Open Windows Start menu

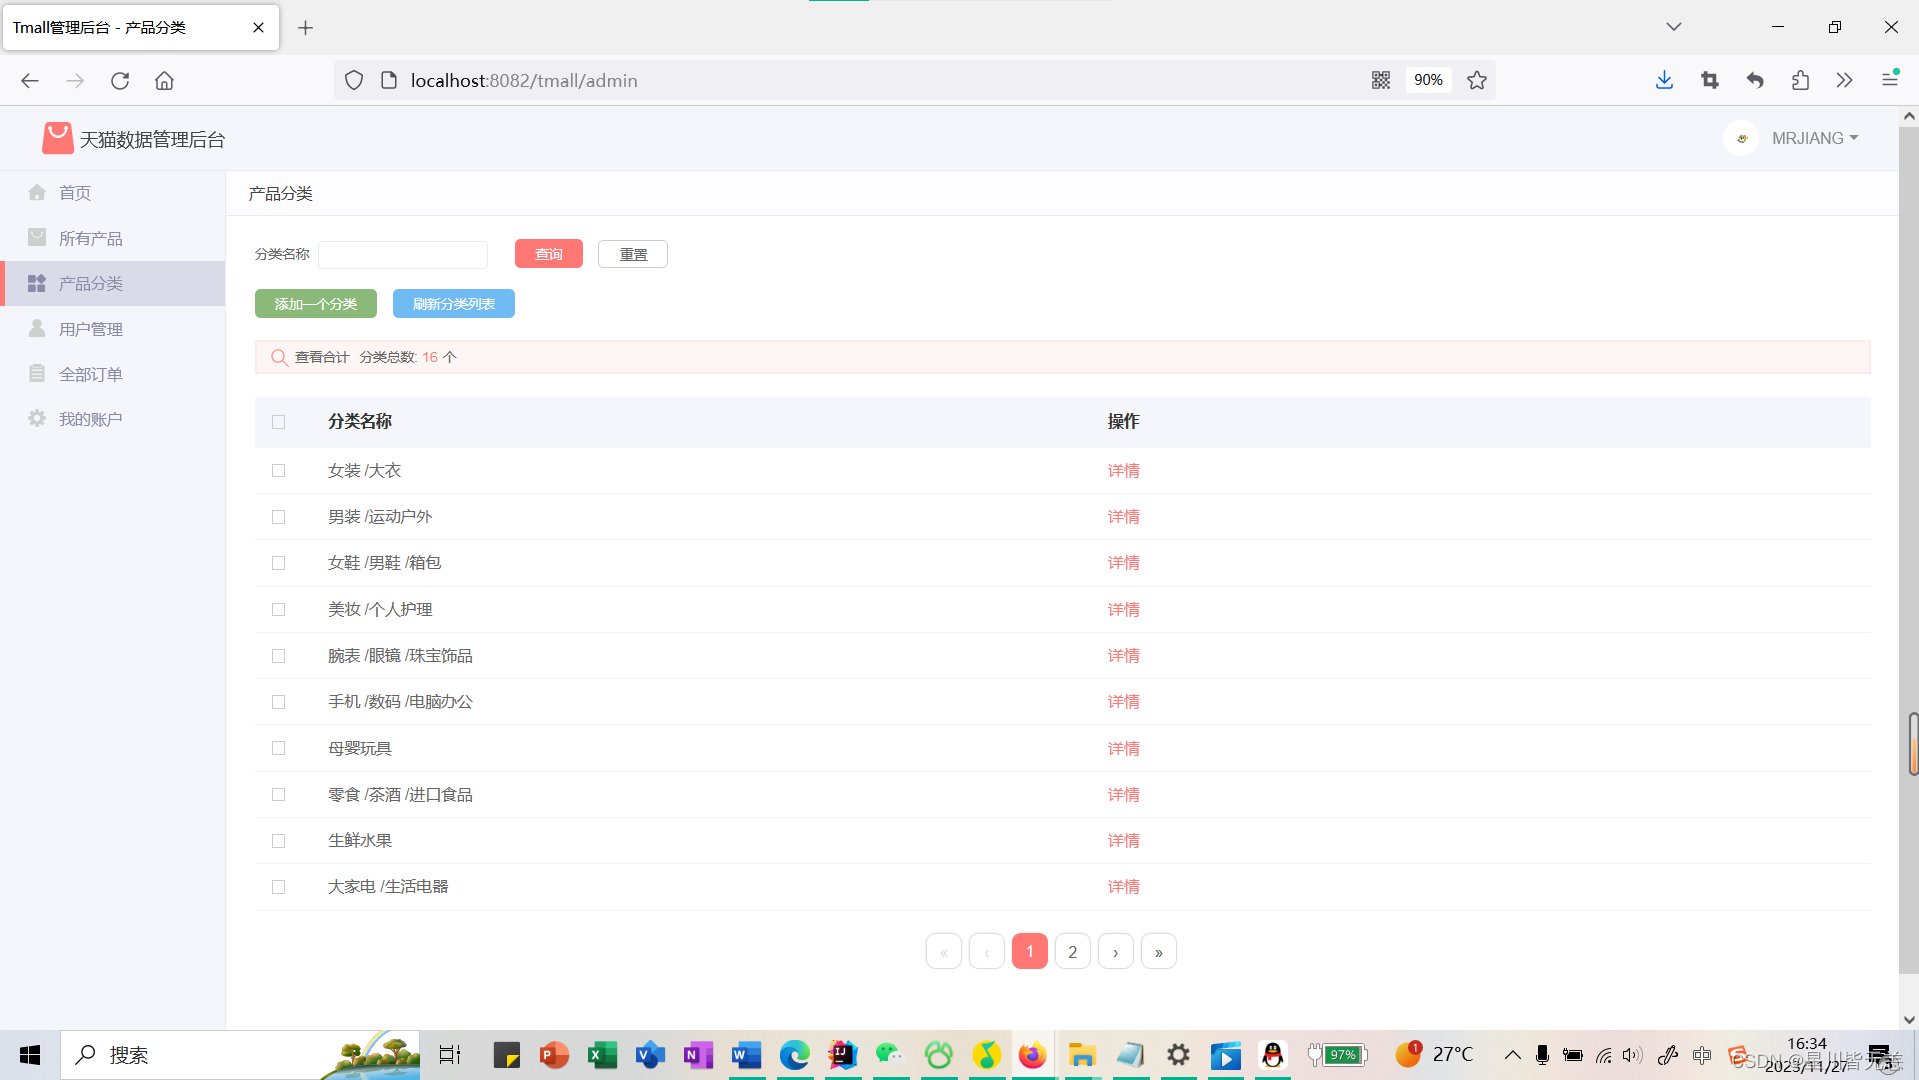tap(30, 1055)
